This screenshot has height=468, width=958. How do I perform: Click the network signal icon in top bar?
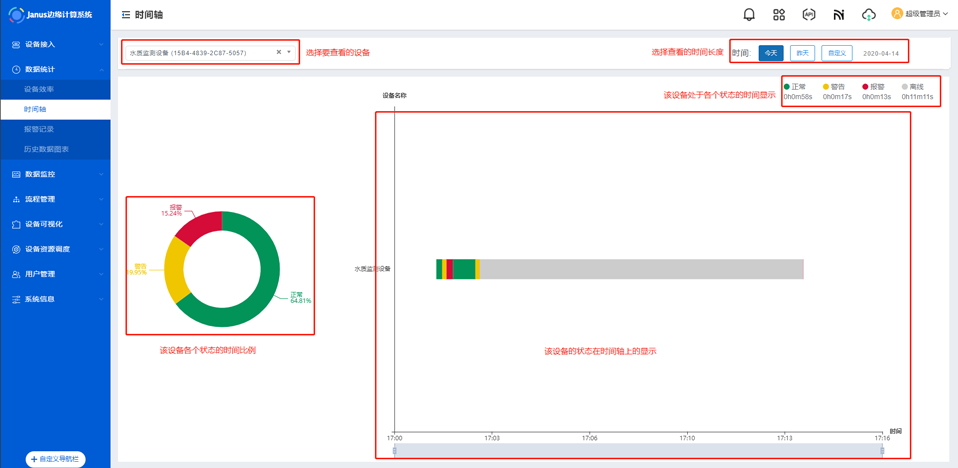pyautogui.click(x=838, y=15)
